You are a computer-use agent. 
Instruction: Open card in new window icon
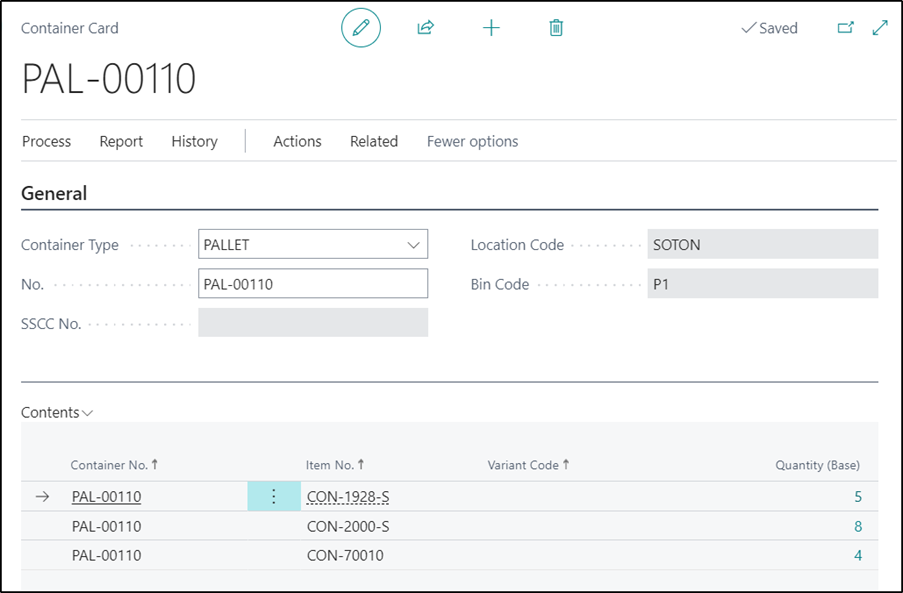(x=845, y=28)
